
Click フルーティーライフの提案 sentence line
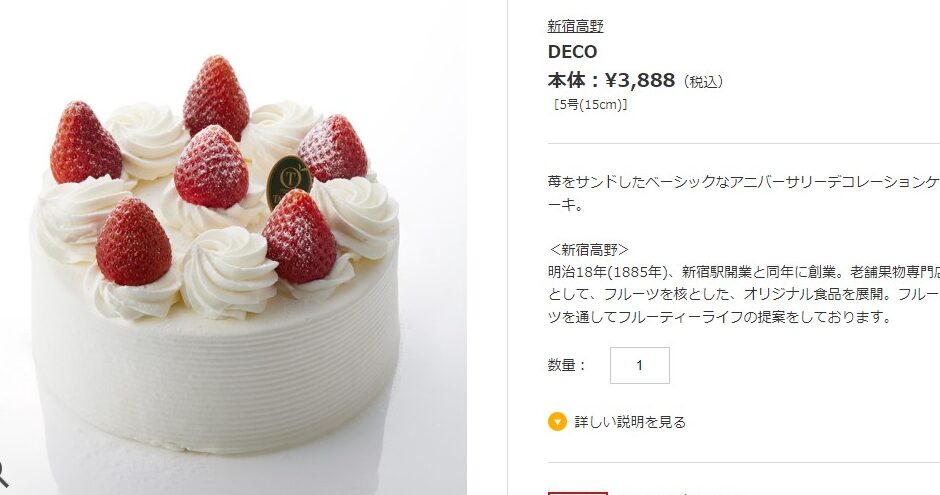[x=720, y=317]
